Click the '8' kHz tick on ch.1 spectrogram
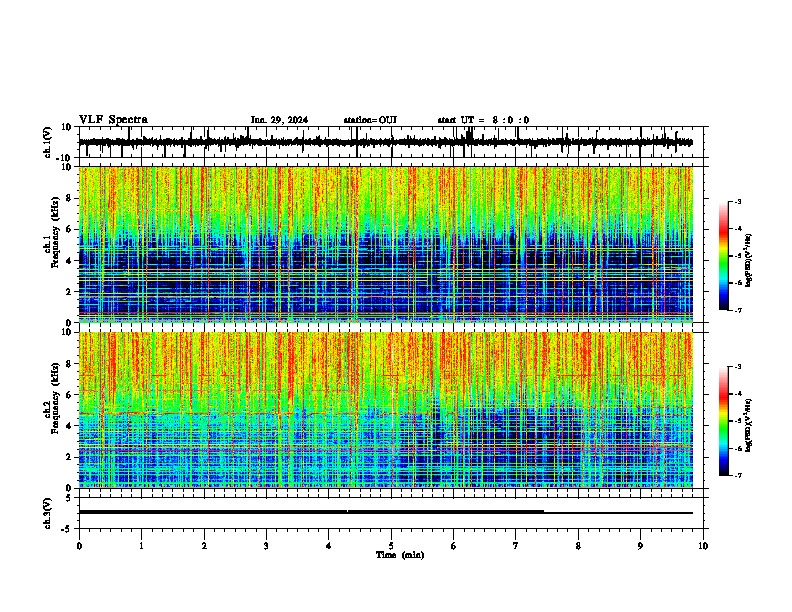This screenshot has width=792, height=612. click(69, 198)
